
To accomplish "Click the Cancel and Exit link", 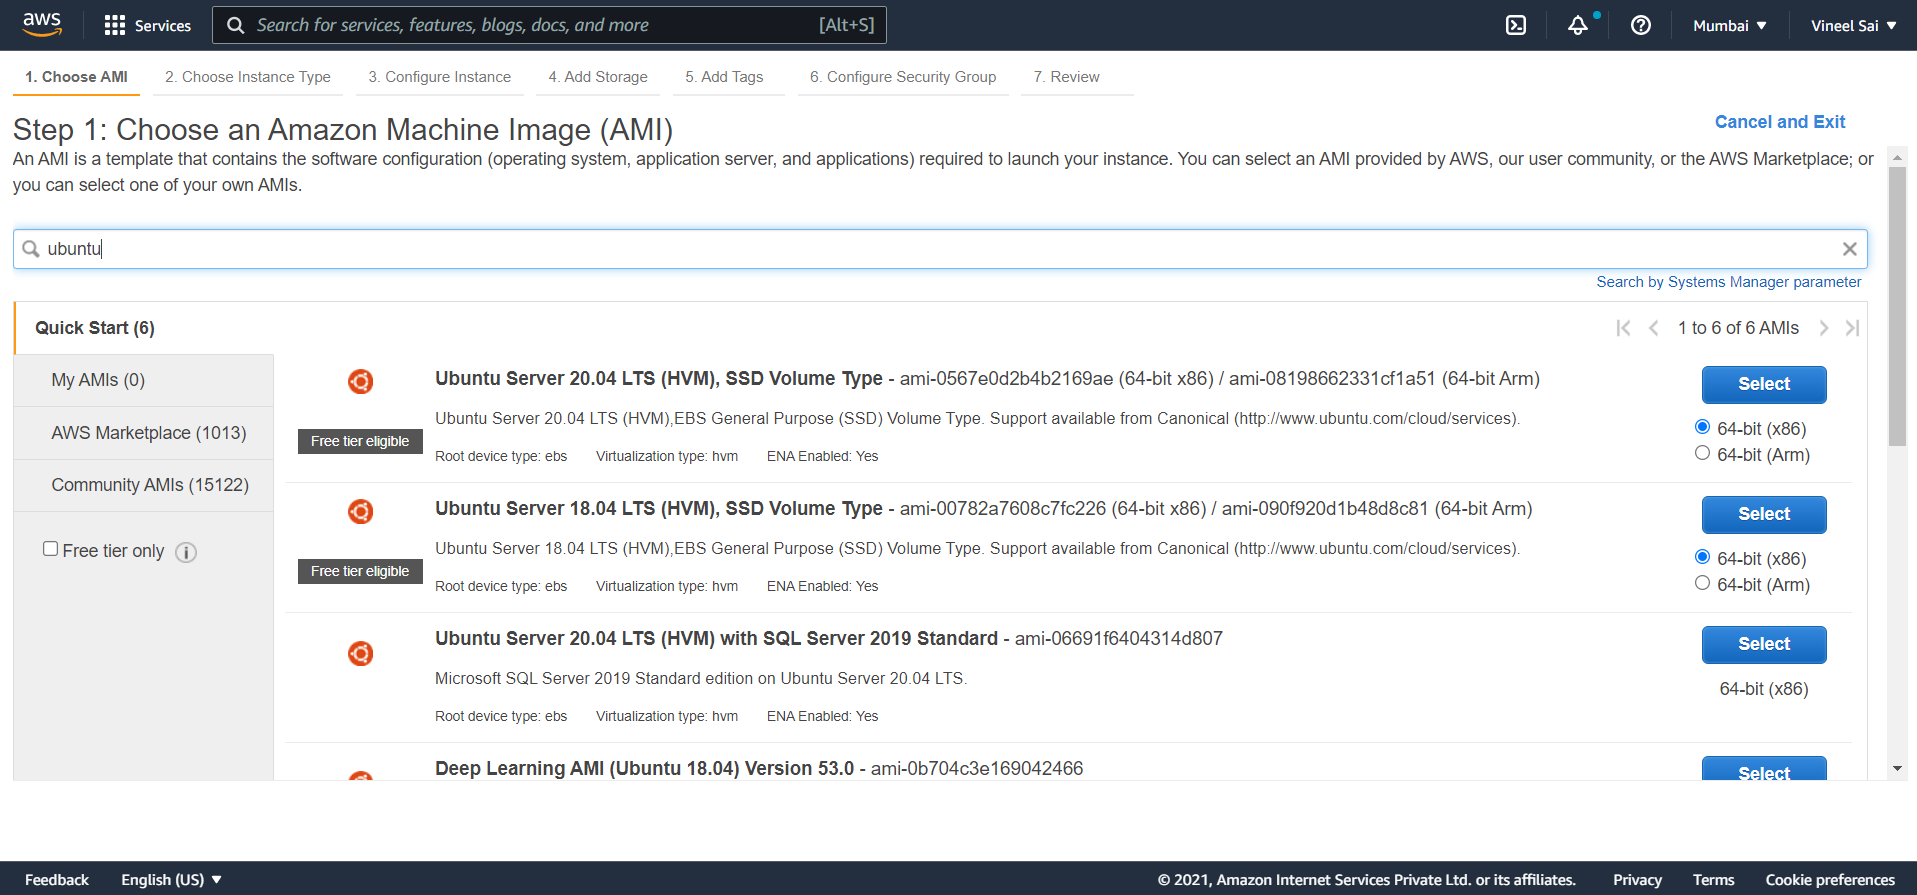I will coord(1779,122).
